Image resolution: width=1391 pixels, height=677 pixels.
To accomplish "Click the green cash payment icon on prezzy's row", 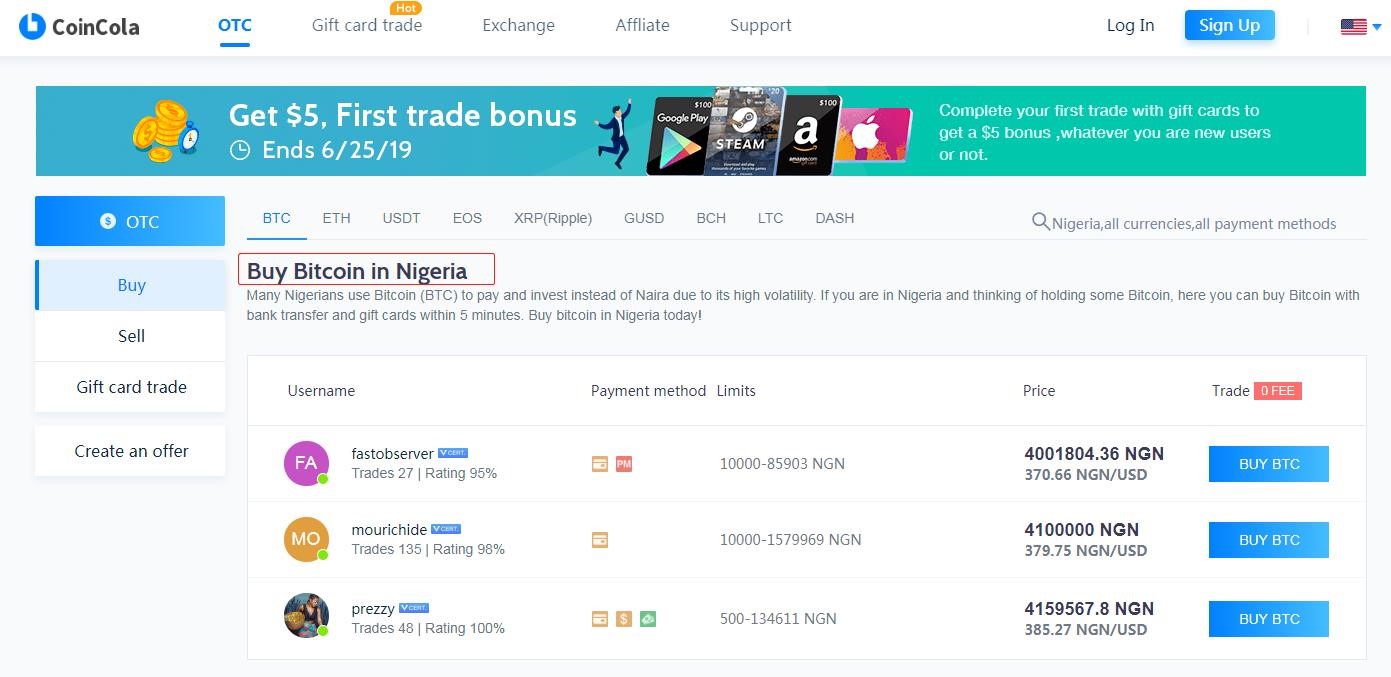I will click(646, 618).
